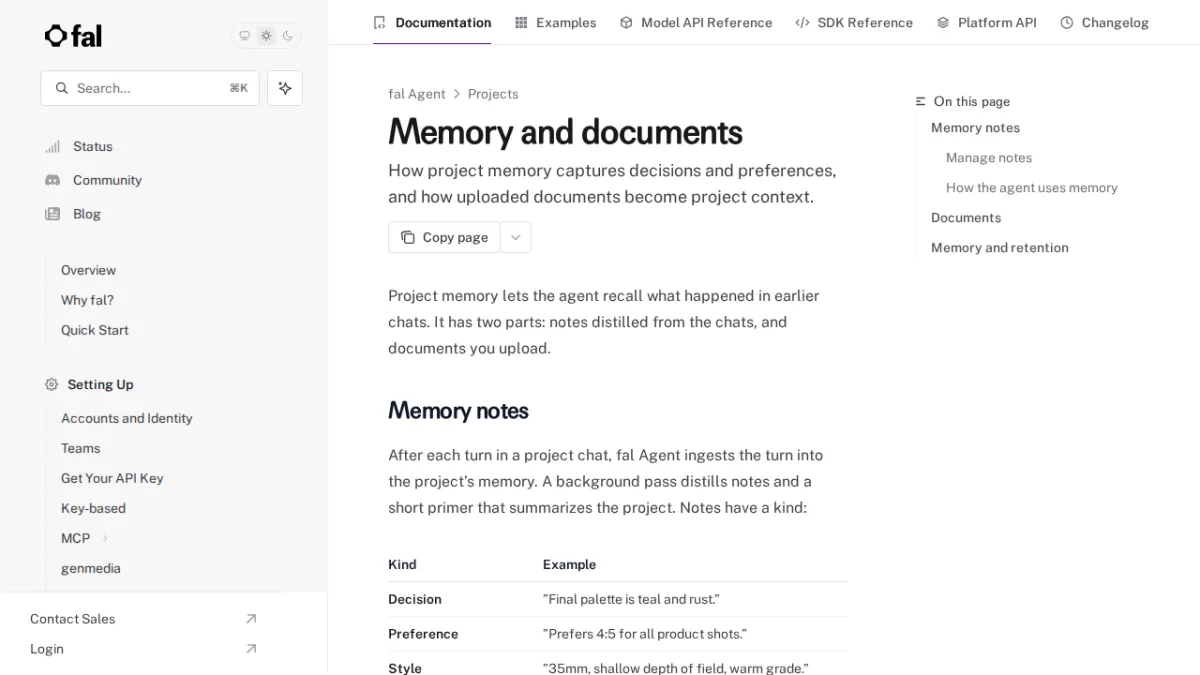Switch to Documentation tab
This screenshot has height=675, width=1200.
tap(432, 22)
